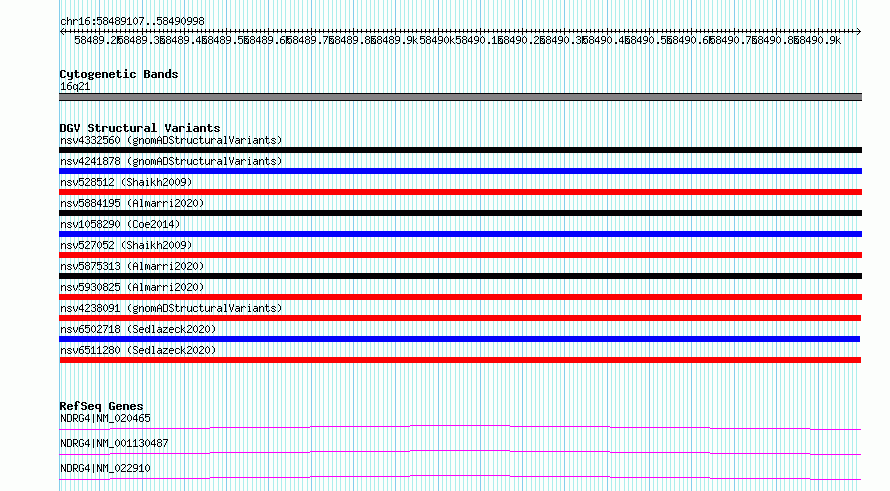Screen dimensions: 890x491
Task: Click the magenta line of NDRG4|NM_001130487
Action: click(x=460, y=451)
